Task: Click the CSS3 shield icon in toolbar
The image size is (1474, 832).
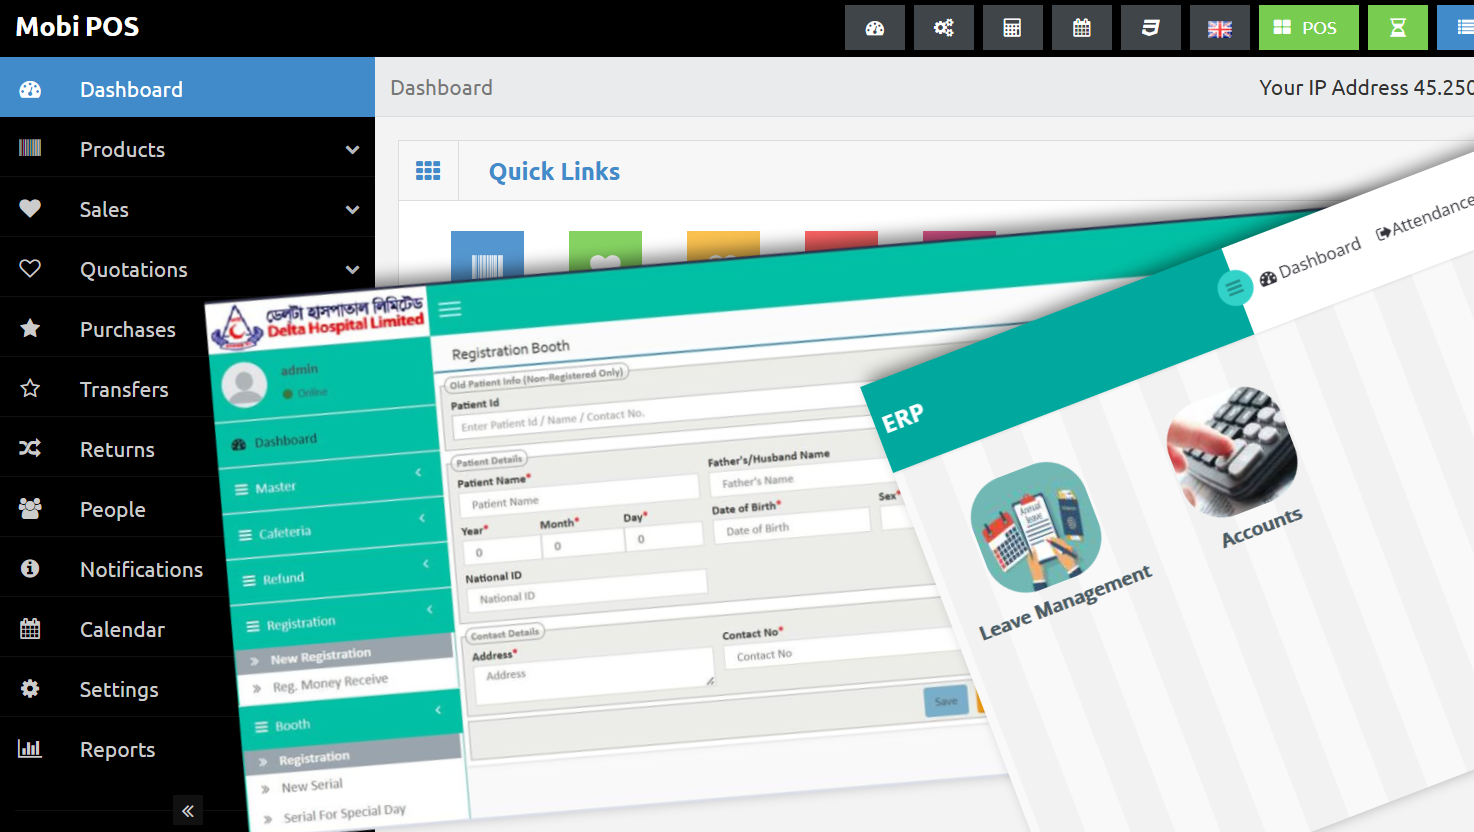Action: click(x=1150, y=28)
